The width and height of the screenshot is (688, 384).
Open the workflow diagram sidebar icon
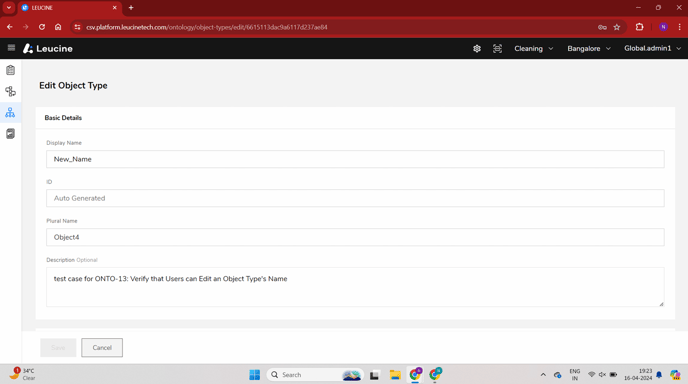pos(11,91)
